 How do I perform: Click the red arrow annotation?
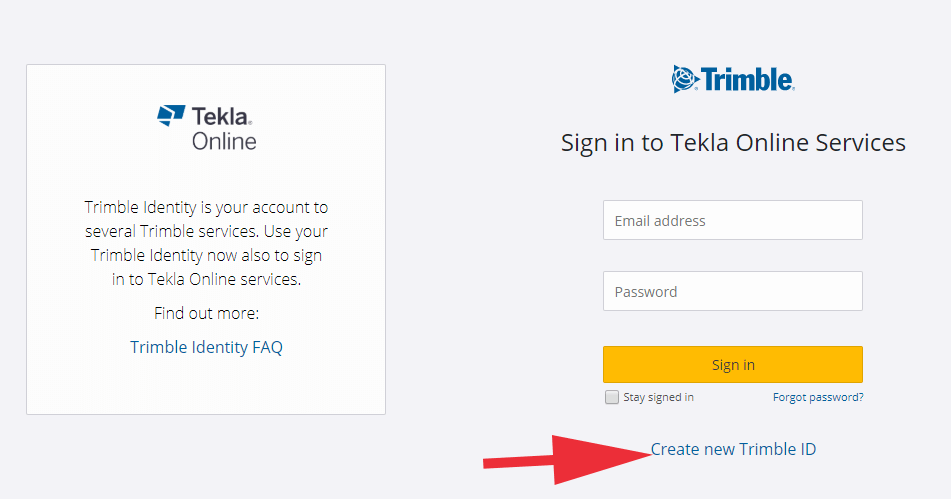tap(567, 460)
